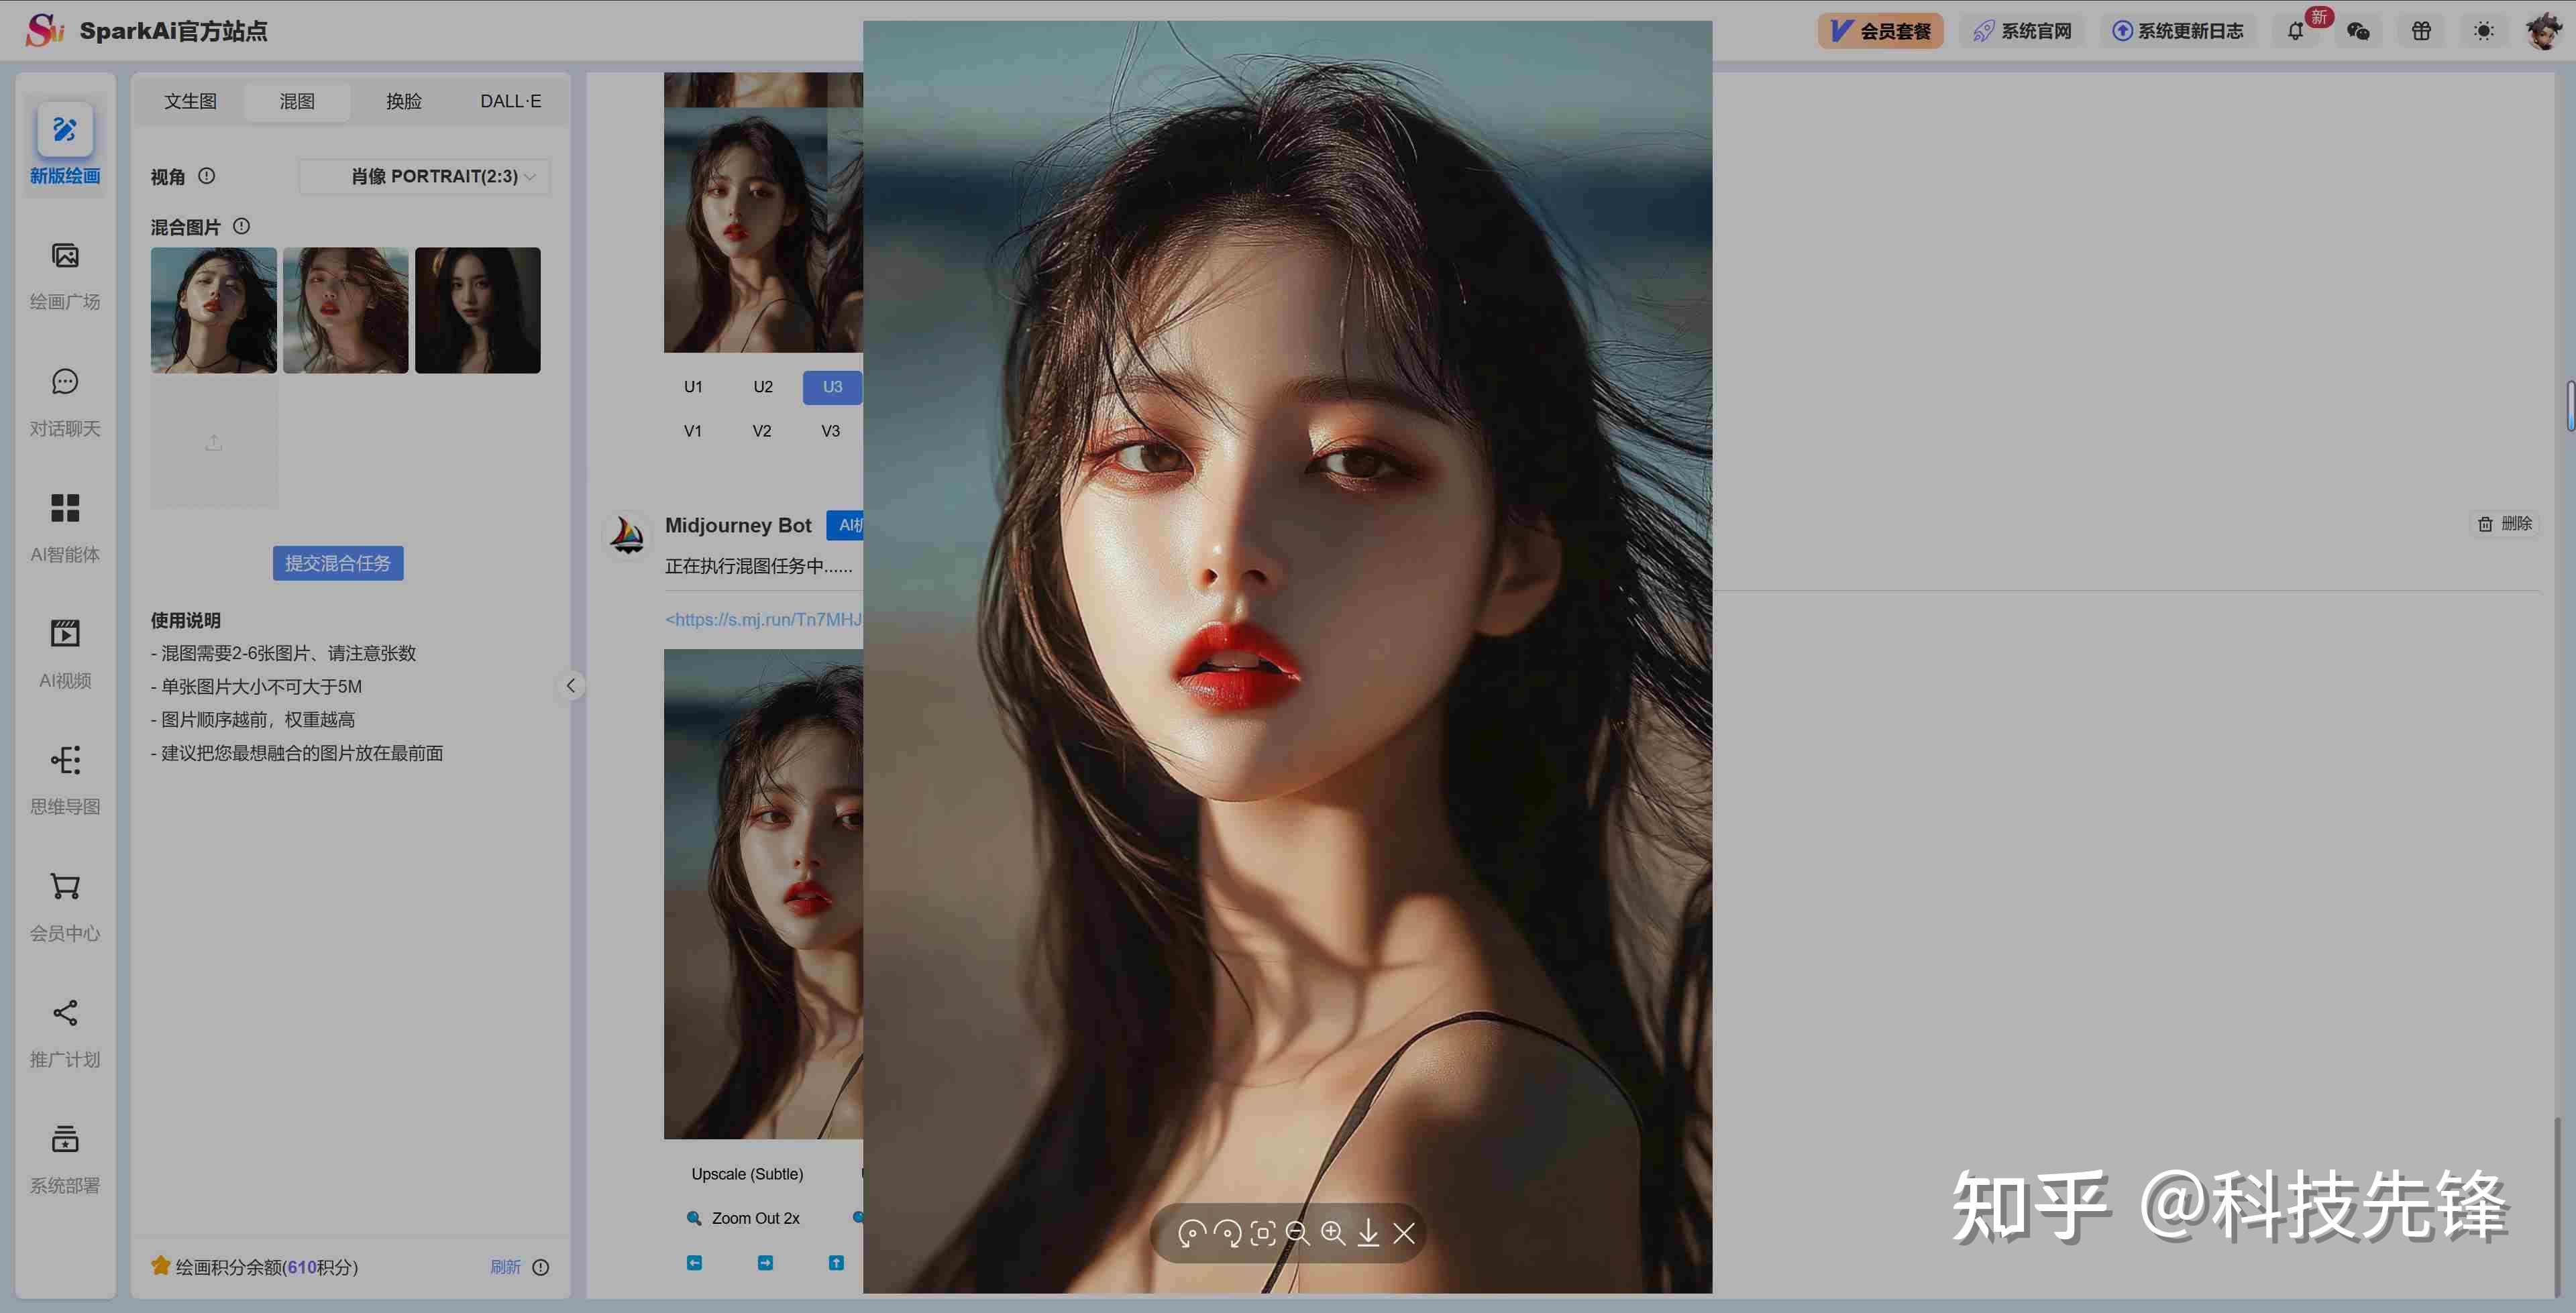
Task: Open the 会员套餐 membership plans button
Action: [x=1880, y=31]
